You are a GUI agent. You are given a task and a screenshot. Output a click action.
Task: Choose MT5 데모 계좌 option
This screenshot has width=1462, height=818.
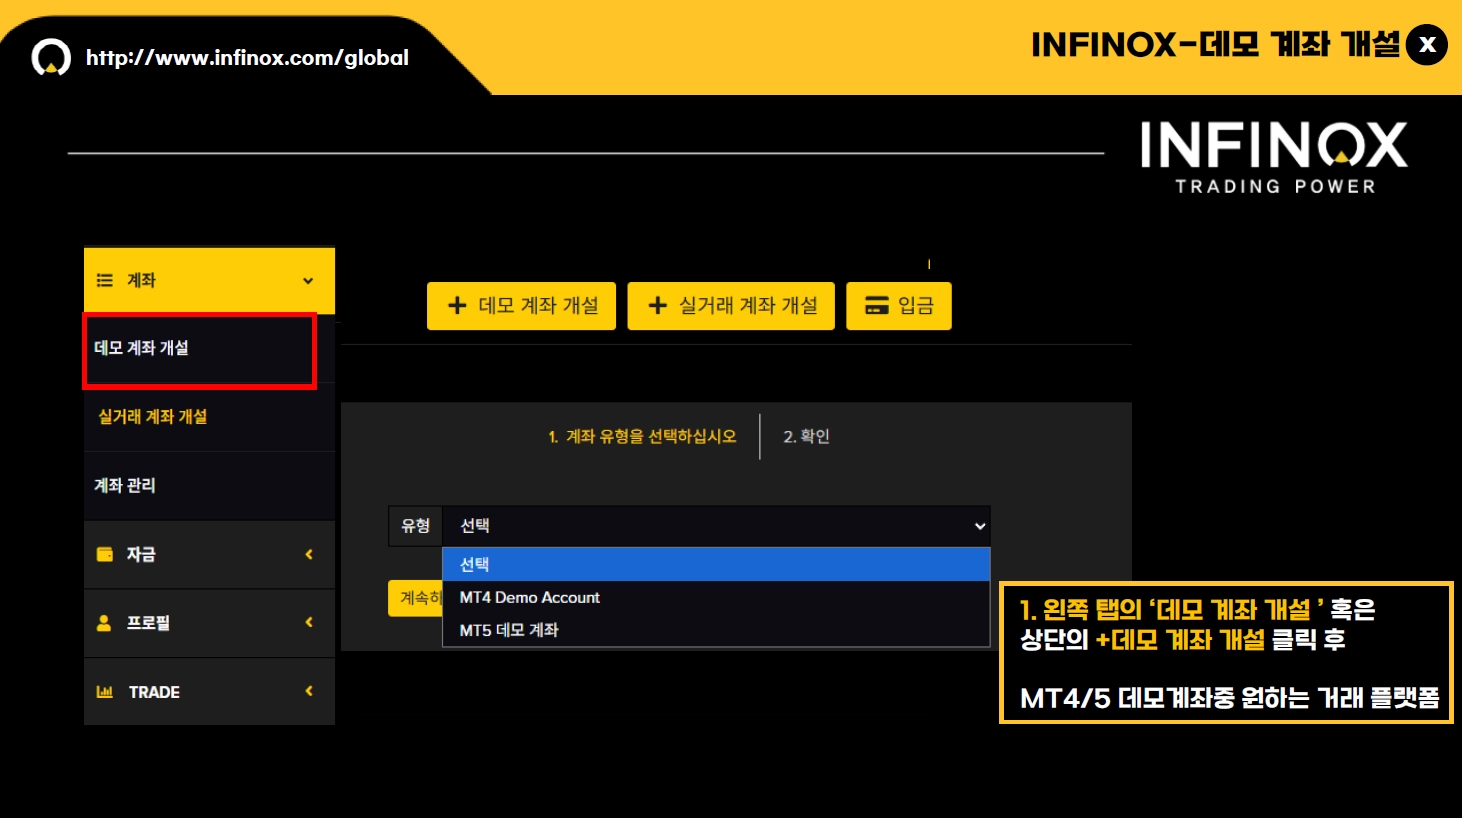(x=716, y=630)
